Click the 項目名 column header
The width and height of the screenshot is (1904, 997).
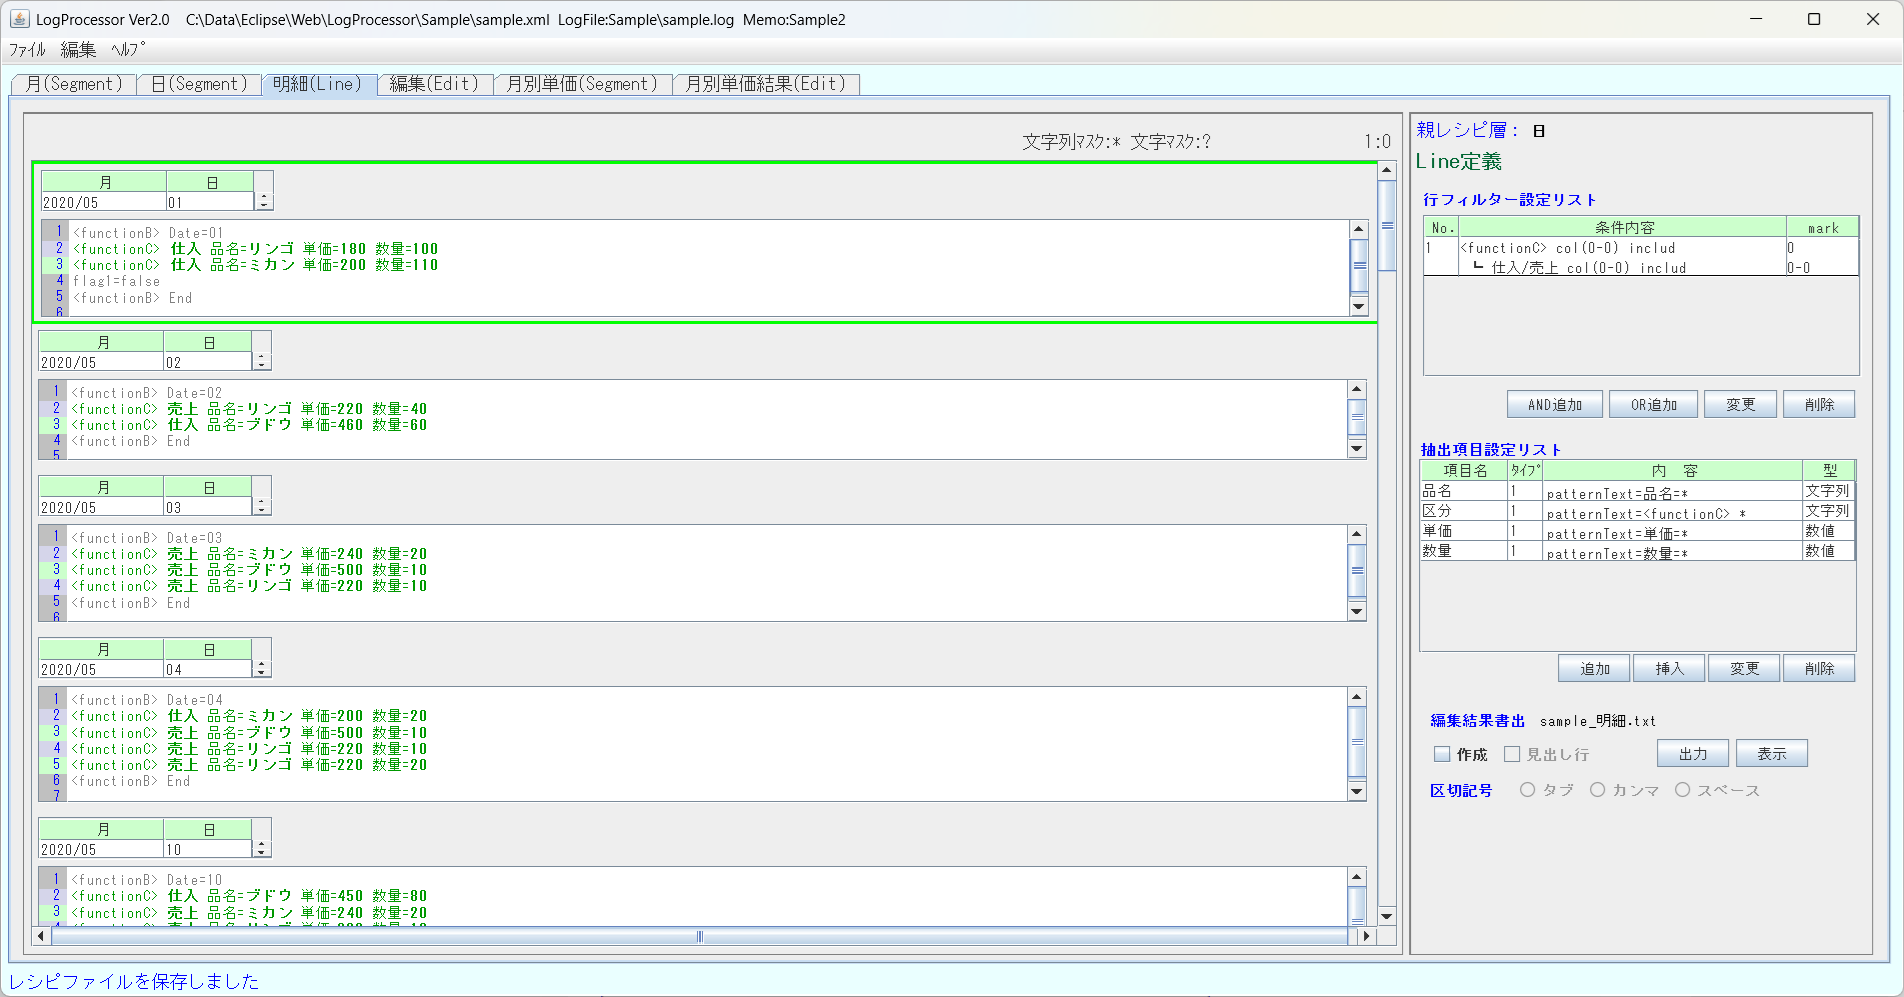(1465, 470)
